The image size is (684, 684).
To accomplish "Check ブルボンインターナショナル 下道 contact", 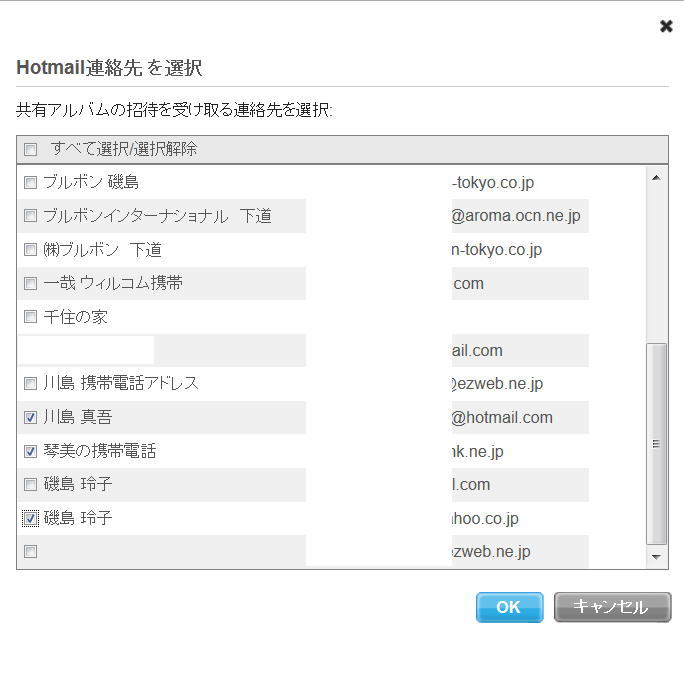I will [x=31, y=215].
